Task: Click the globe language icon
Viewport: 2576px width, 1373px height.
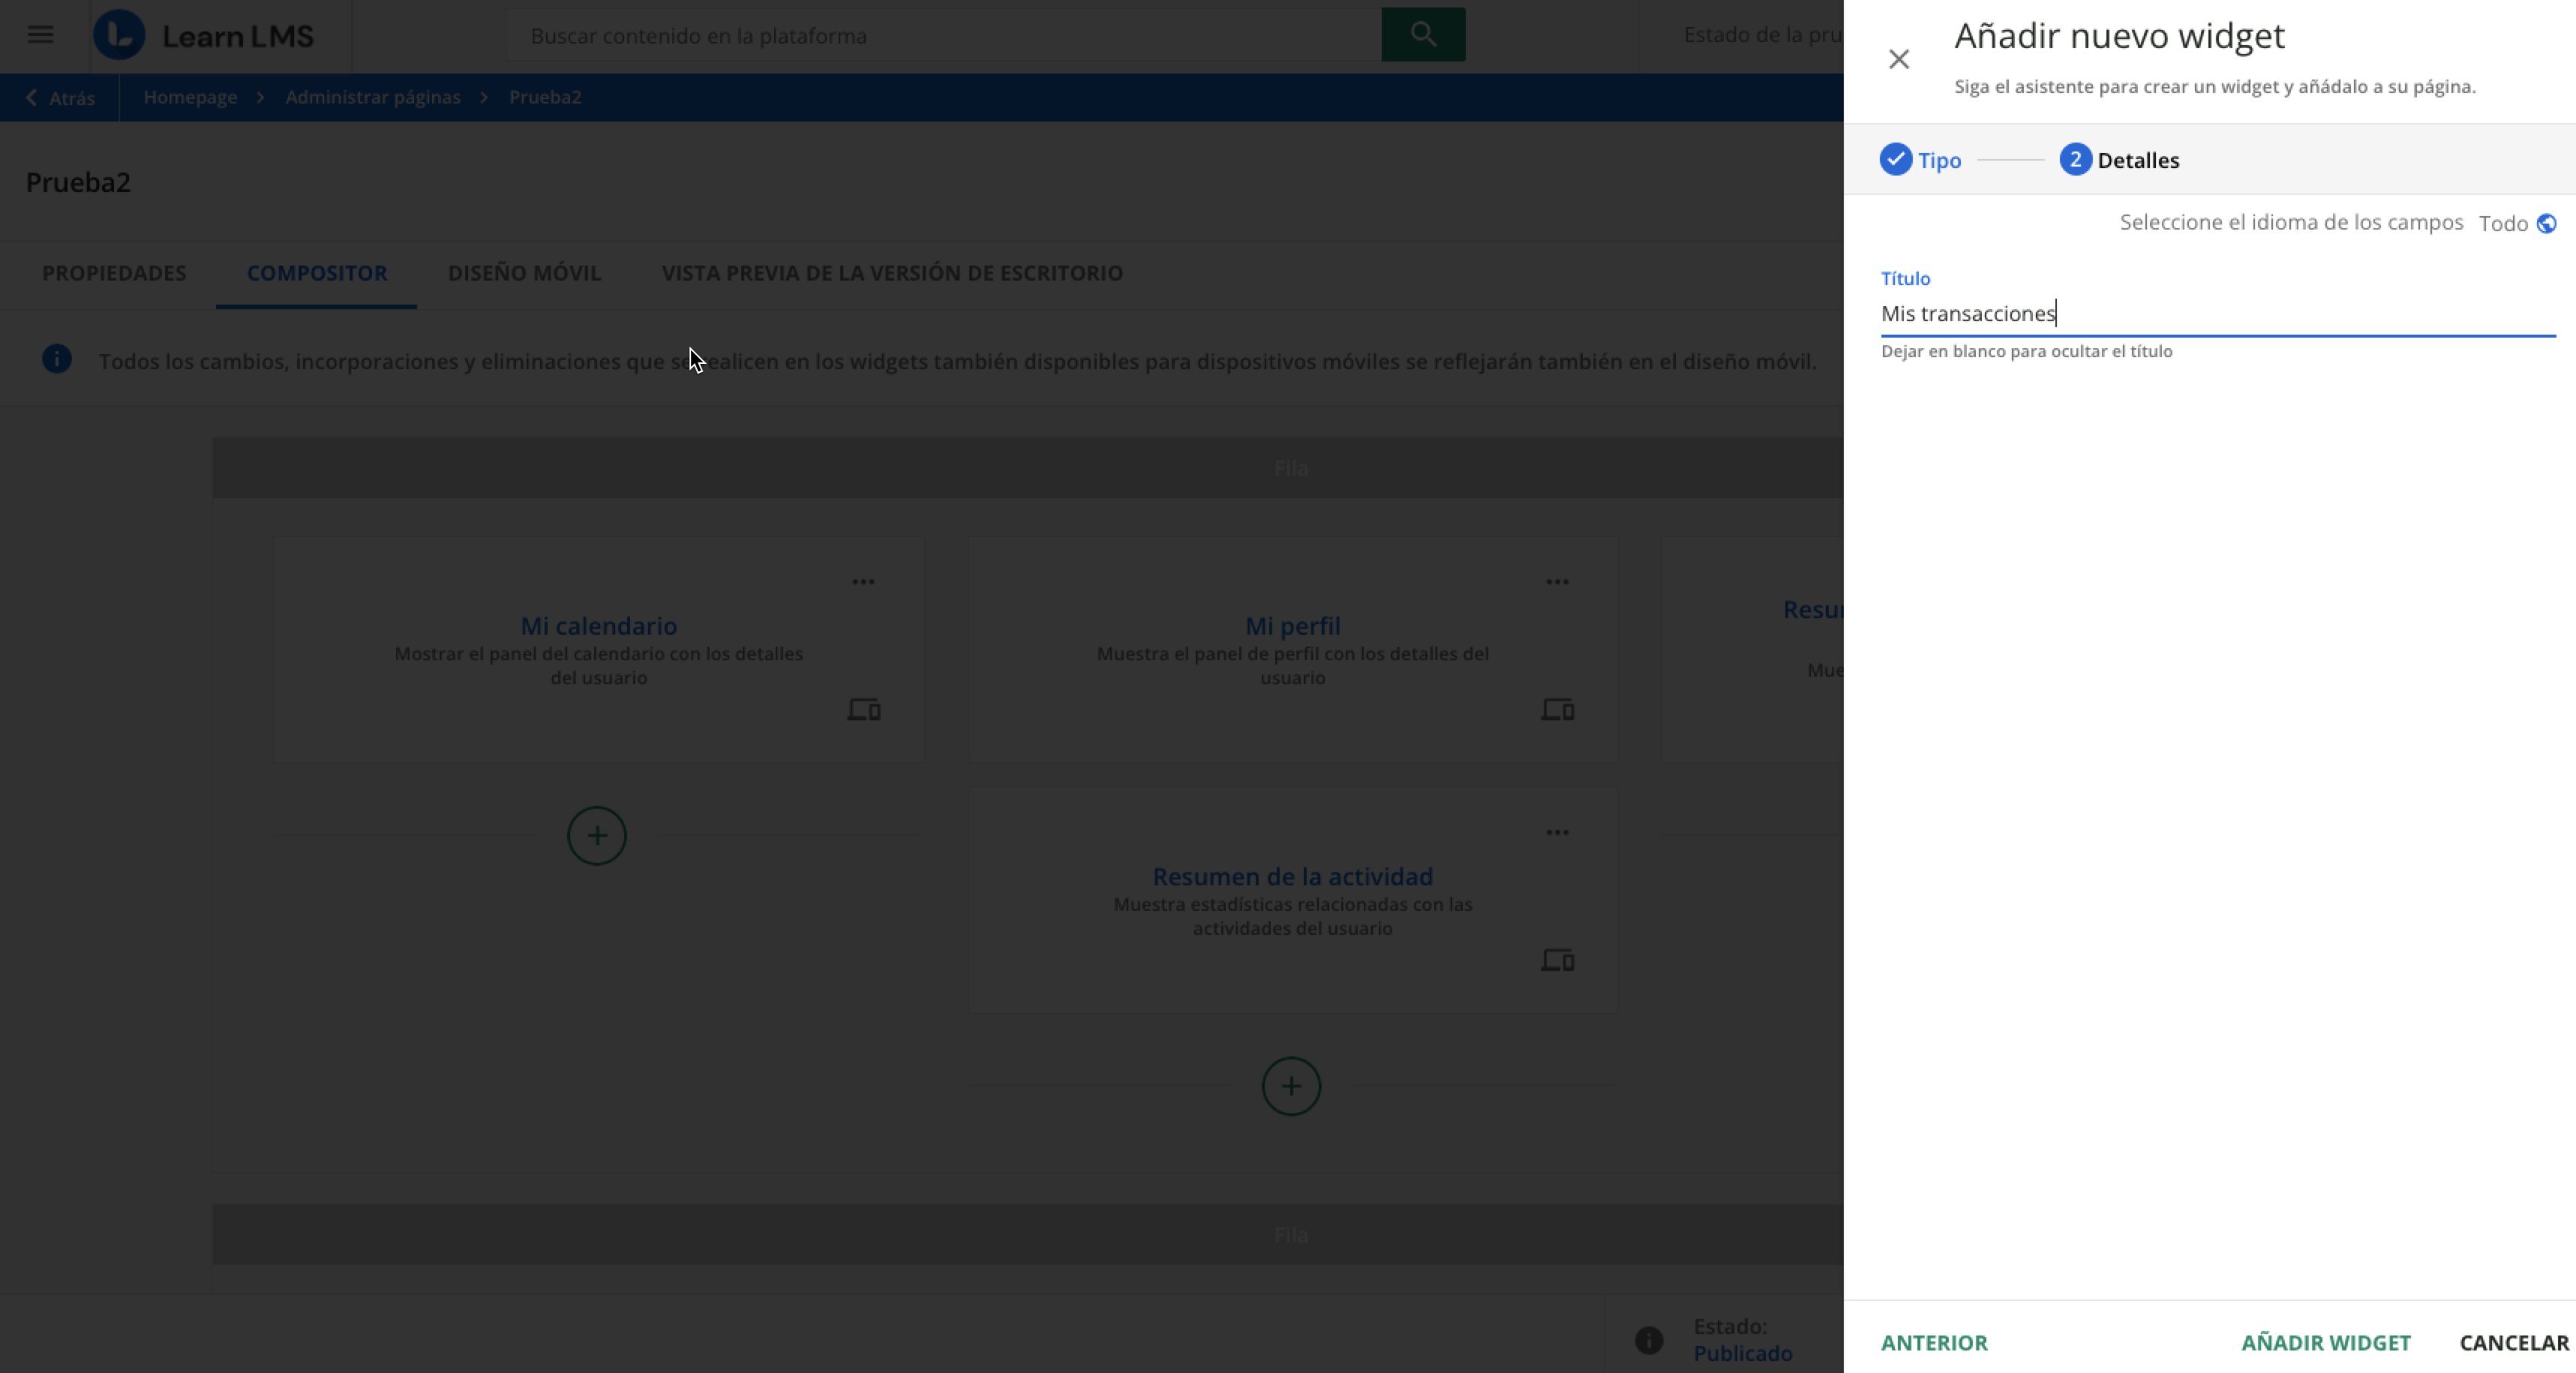Action: point(2546,224)
